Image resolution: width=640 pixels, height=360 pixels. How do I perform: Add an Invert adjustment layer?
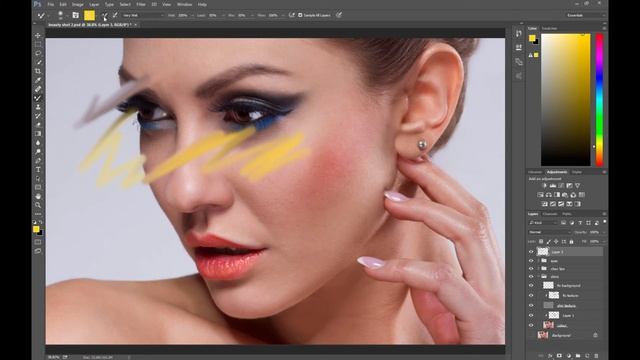click(x=544, y=204)
